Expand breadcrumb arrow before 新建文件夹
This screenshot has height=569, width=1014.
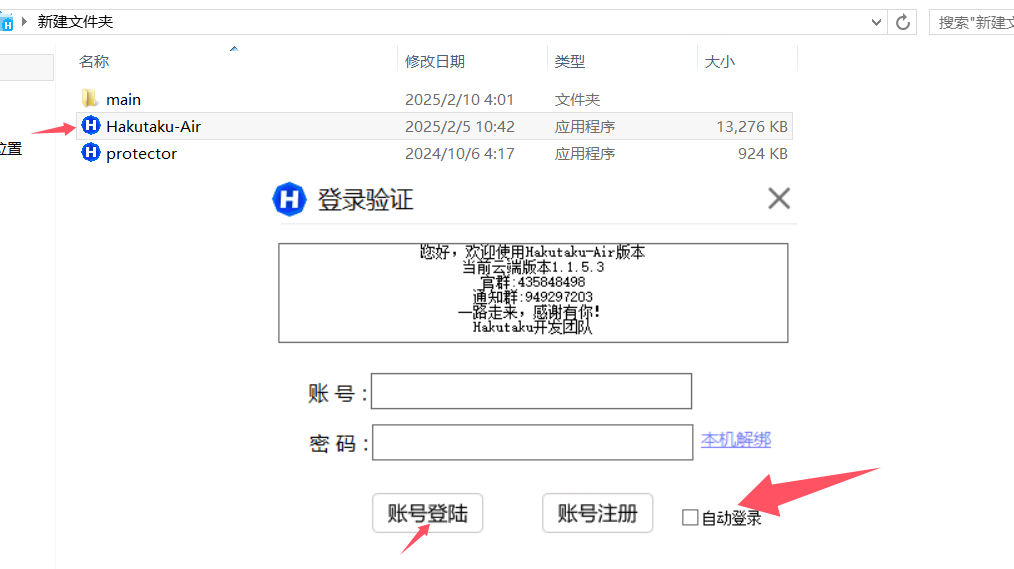[25, 21]
